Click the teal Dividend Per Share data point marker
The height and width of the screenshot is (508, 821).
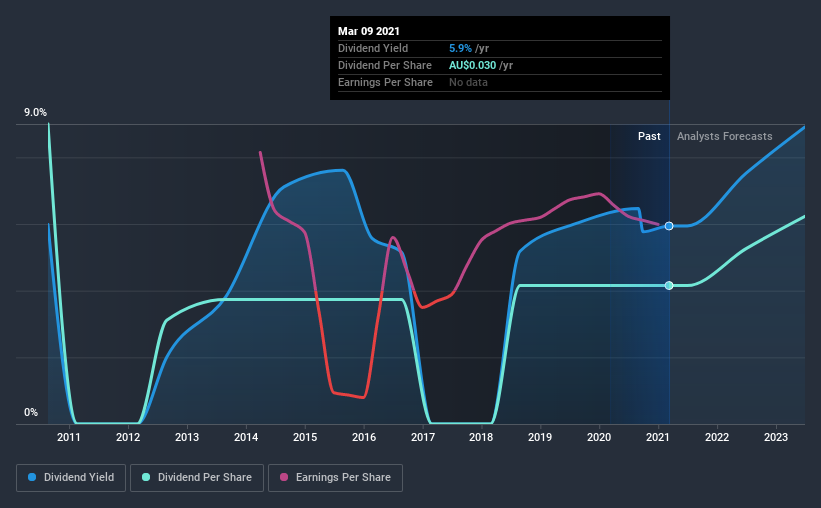[669, 285]
